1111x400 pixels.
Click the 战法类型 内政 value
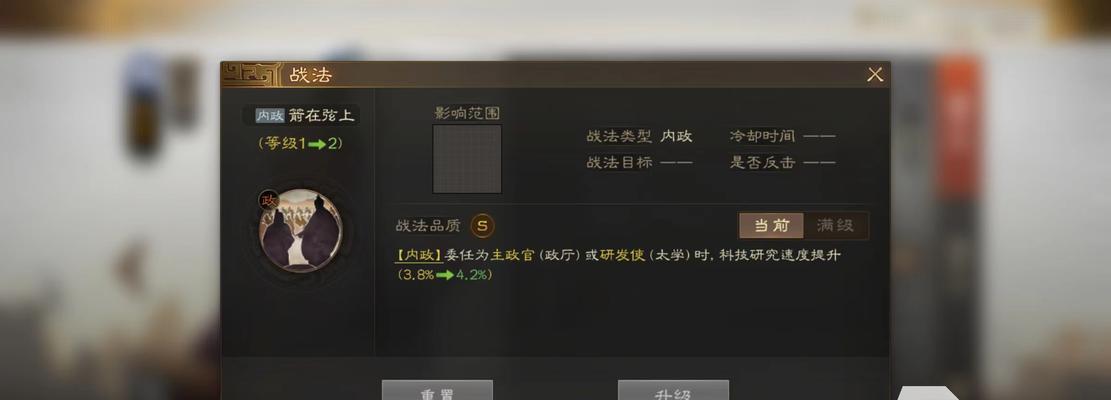click(x=676, y=136)
